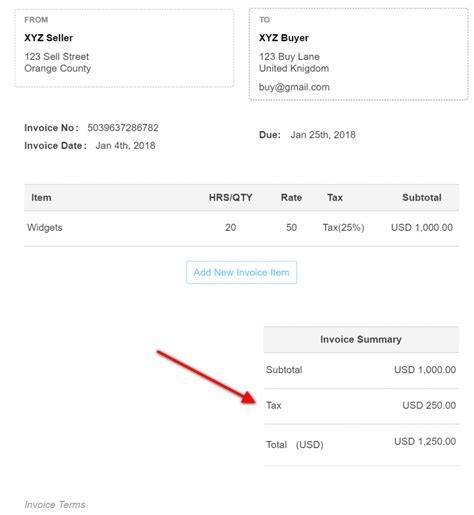Click the Total label in summary
The height and width of the screenshot is (515, 474).
(x=276, y=445)
